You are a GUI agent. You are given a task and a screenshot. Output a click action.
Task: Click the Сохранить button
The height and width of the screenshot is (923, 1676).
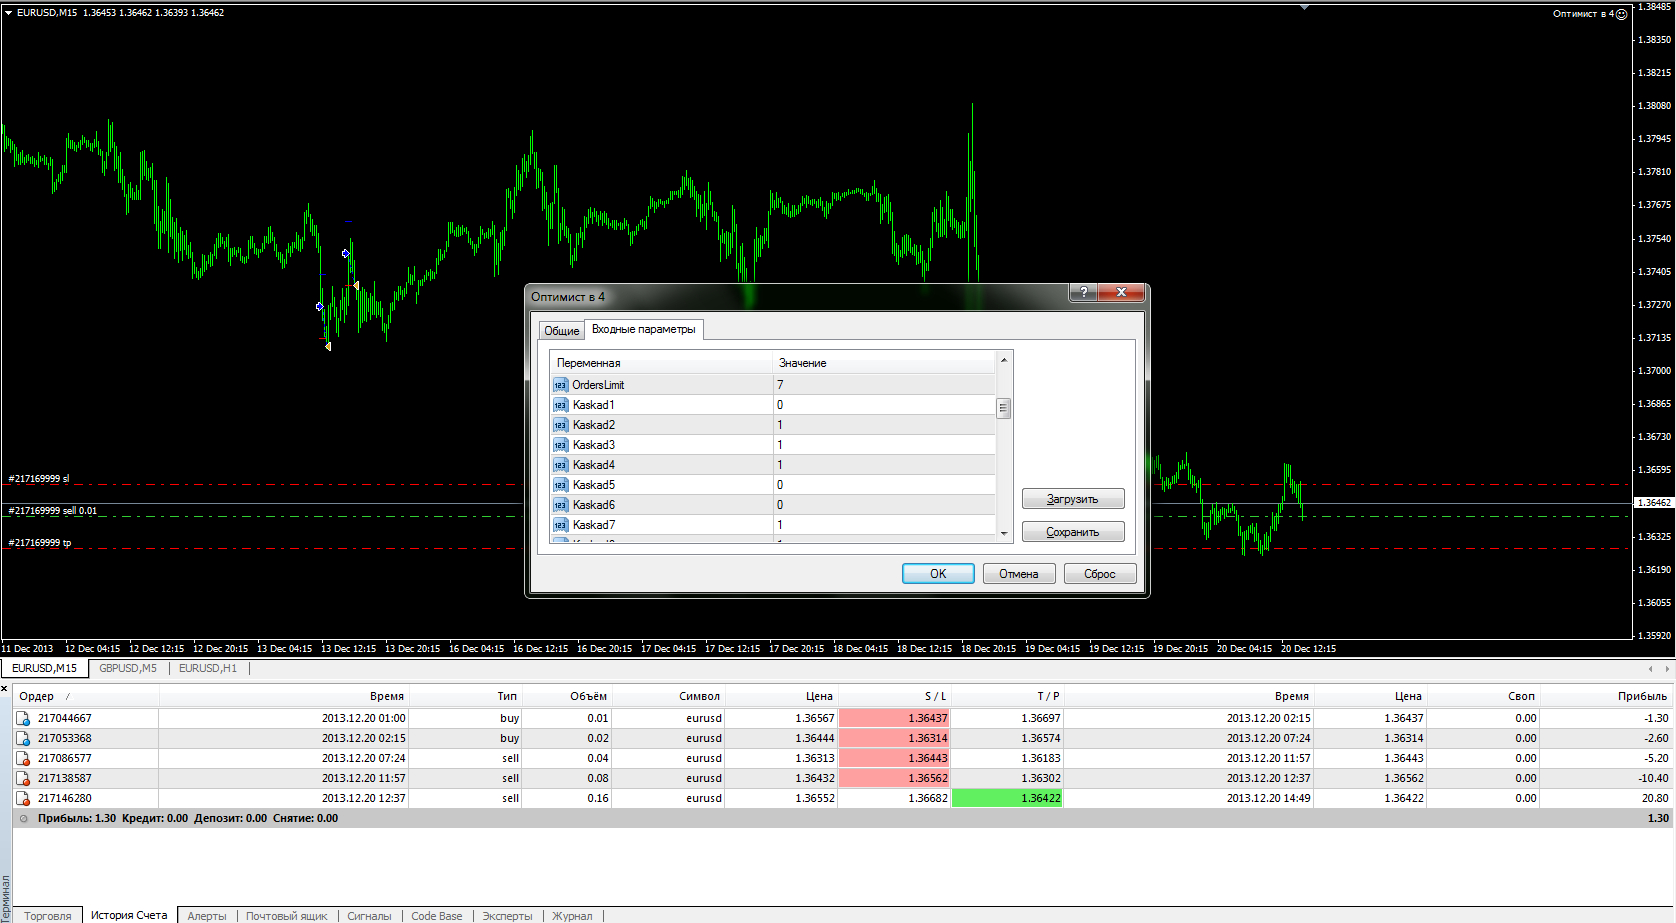[x=1073, y=532]
